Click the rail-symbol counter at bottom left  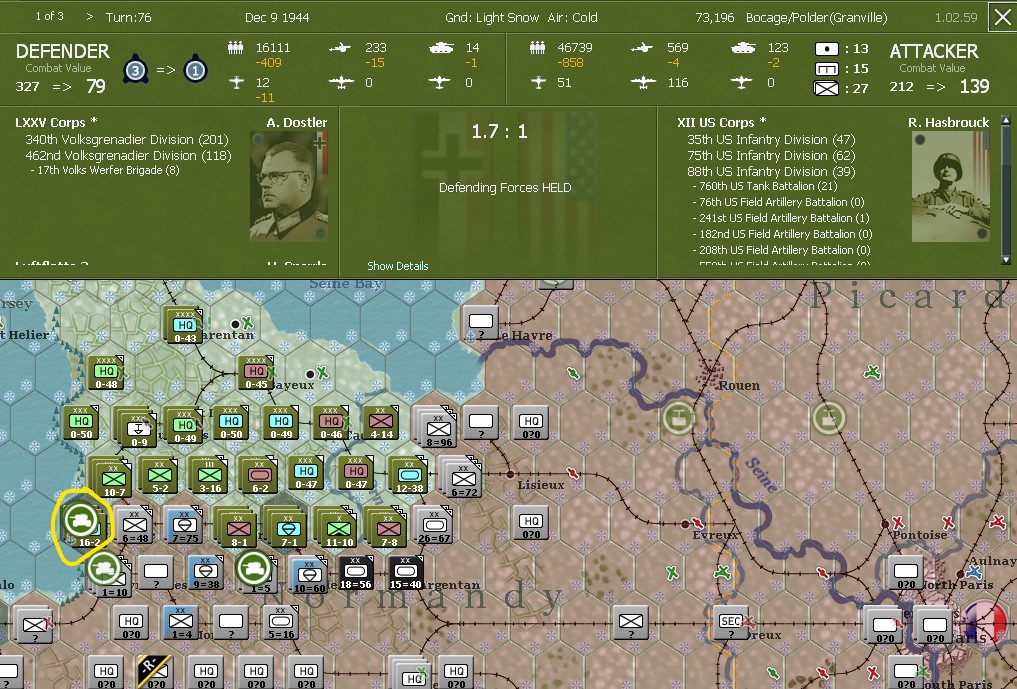pyautogui.click(x=153, y=669)
